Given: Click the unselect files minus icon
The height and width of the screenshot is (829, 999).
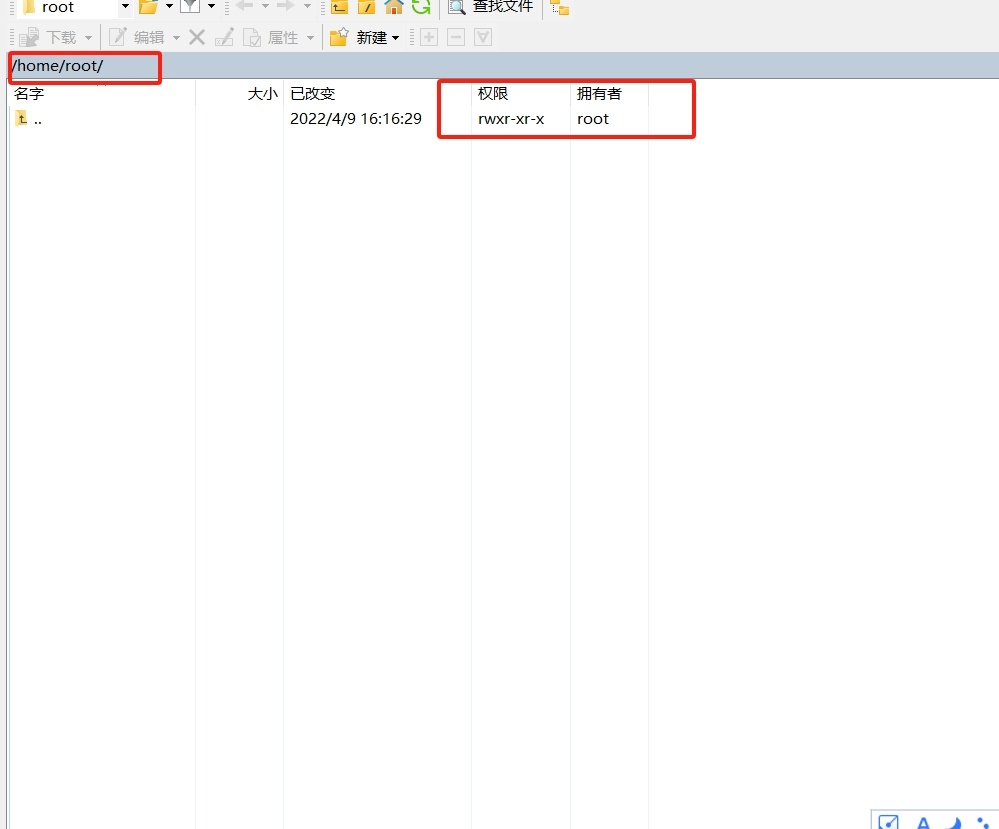Looking at the screenshot, I should (x=456, y=38).
